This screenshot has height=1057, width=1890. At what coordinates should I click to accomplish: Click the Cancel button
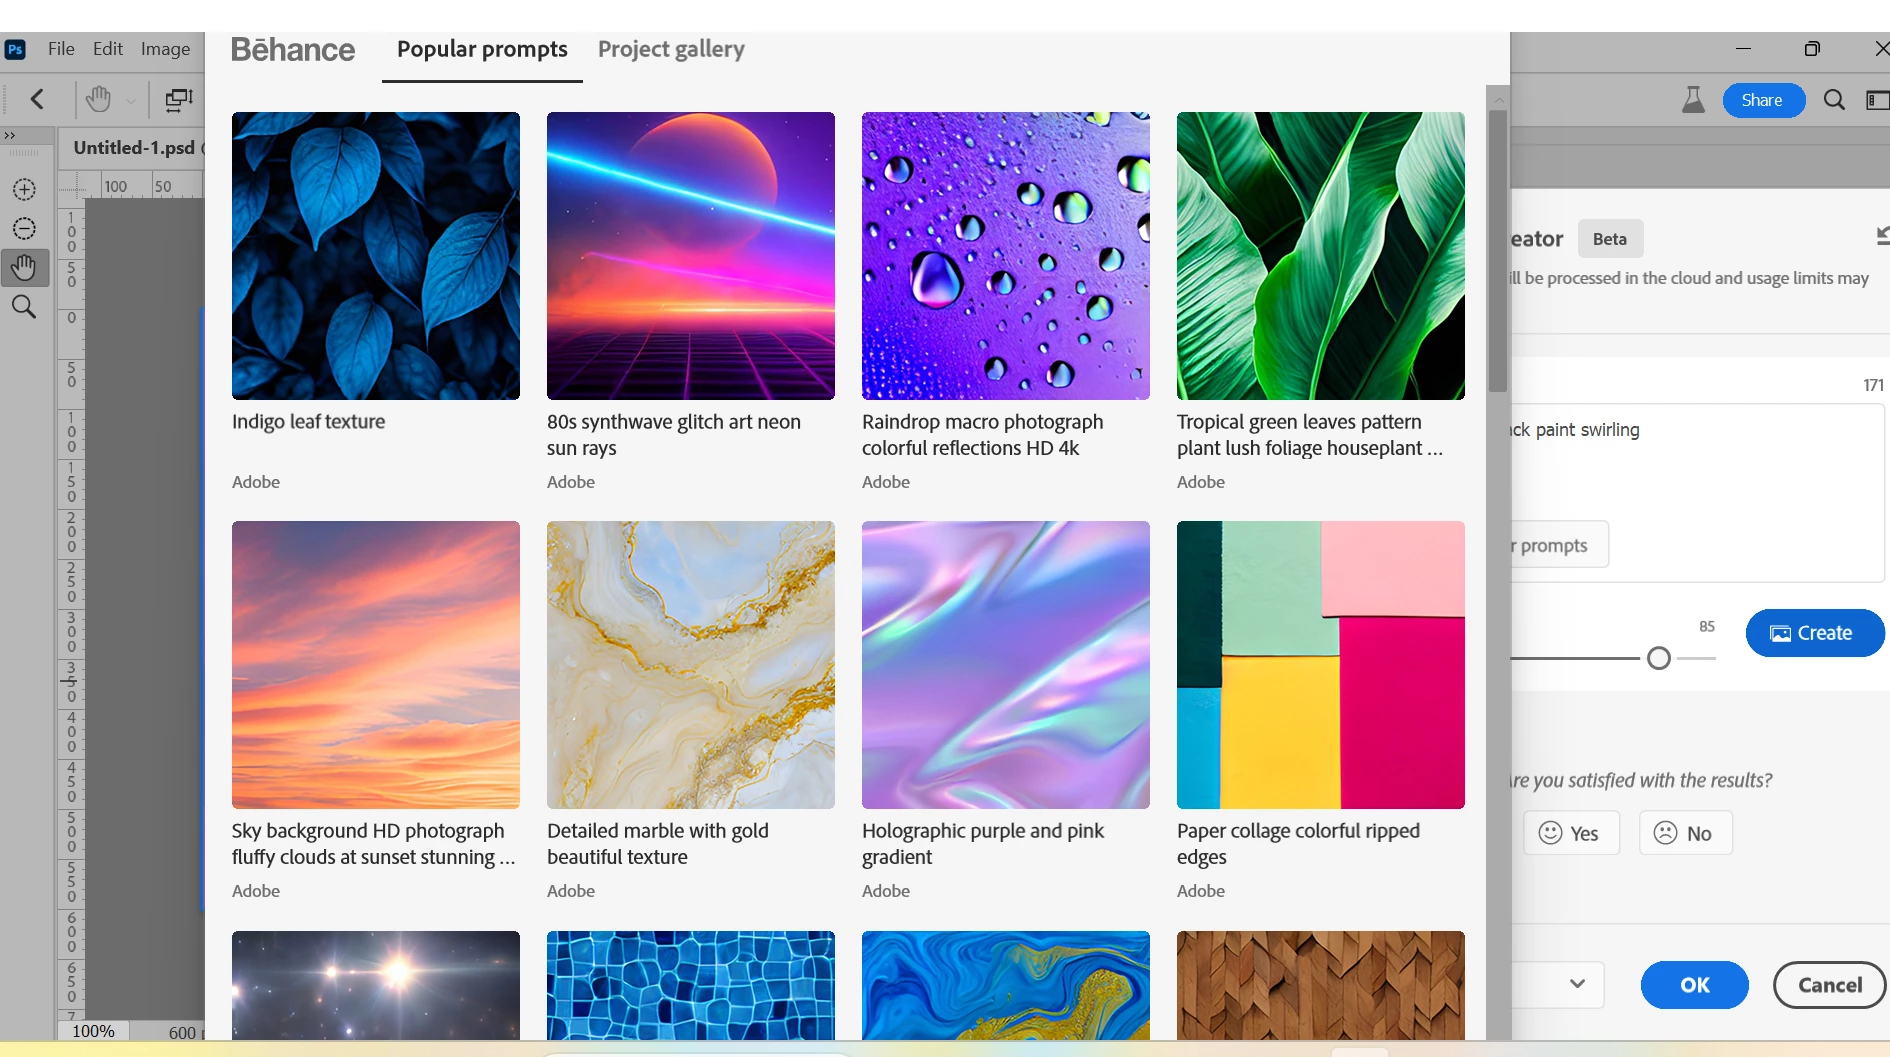(1829, 985)
